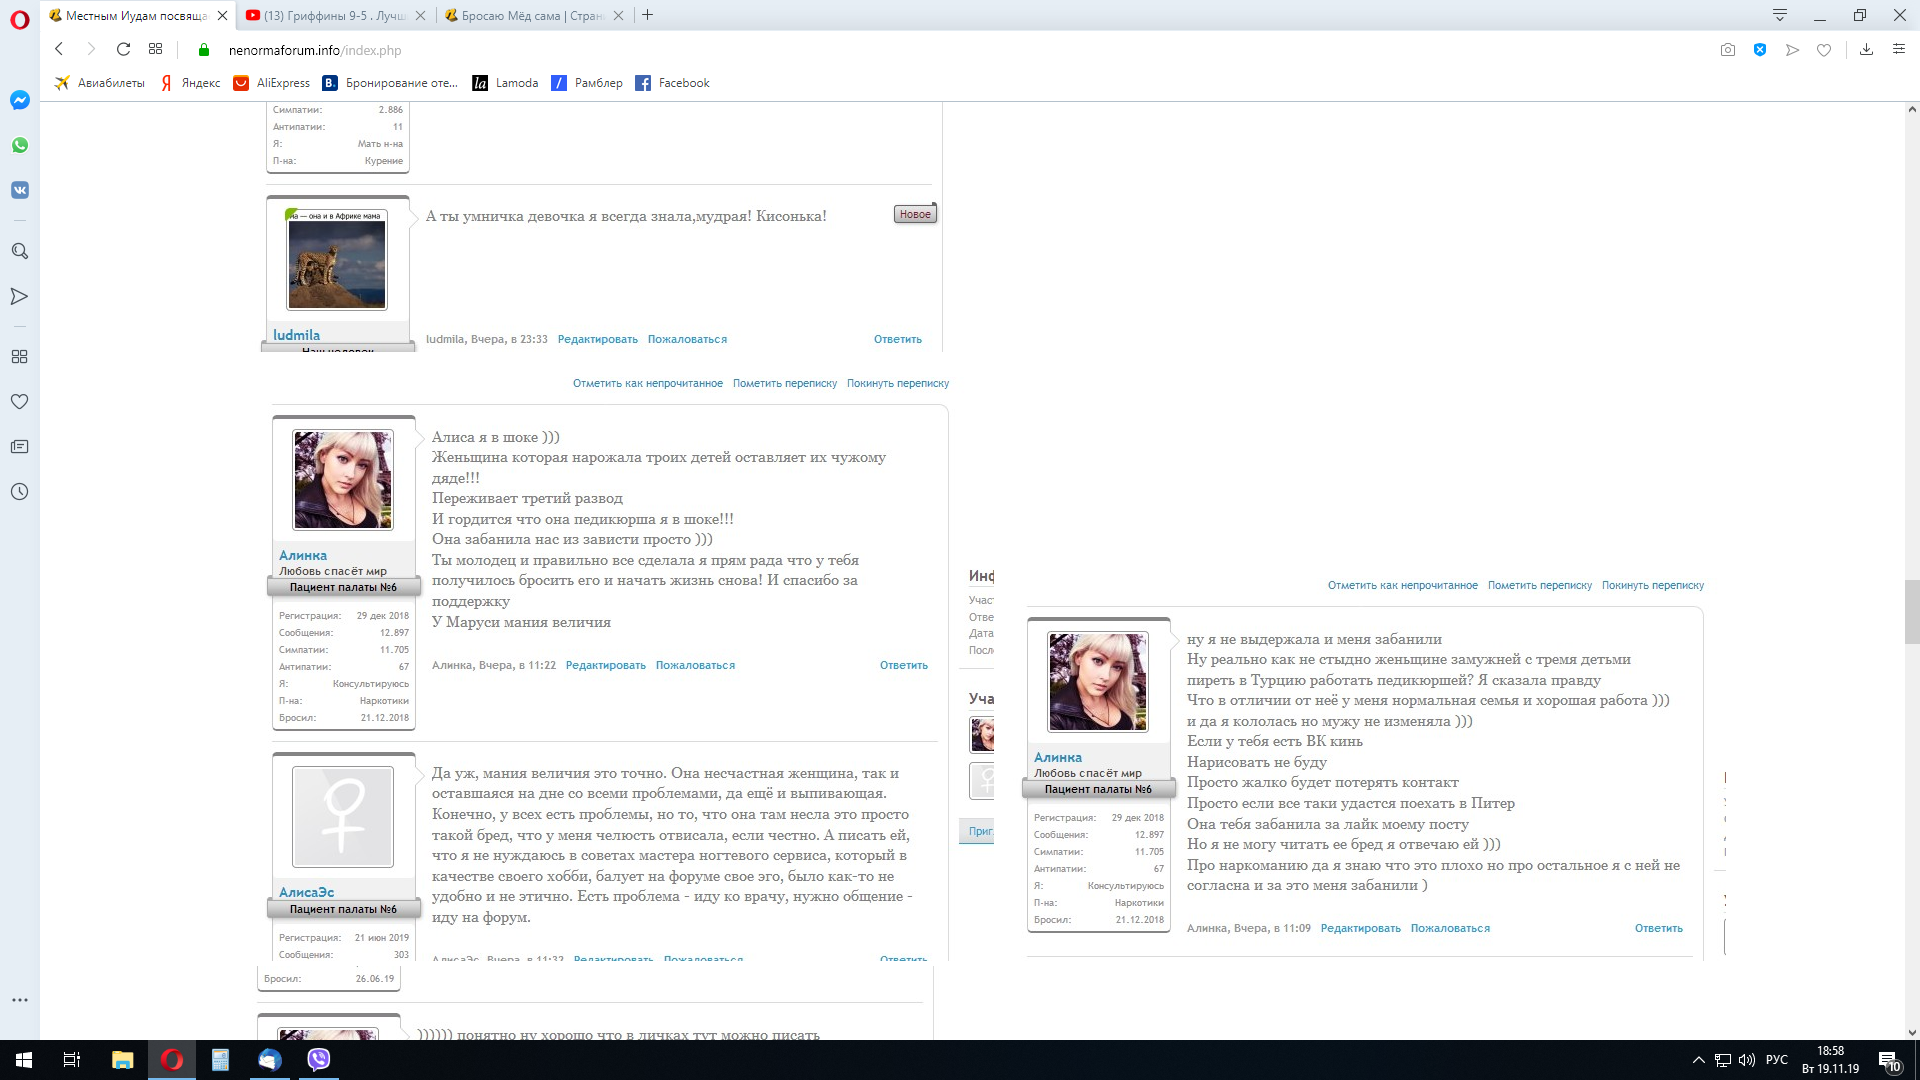
Task: Click the snapshot camera icon
Action: [x=1727, y=50]
